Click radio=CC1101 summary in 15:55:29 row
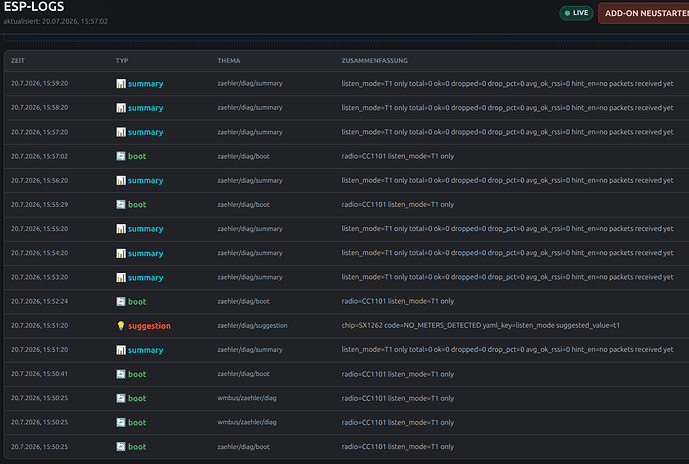 [x=398, y=204]
